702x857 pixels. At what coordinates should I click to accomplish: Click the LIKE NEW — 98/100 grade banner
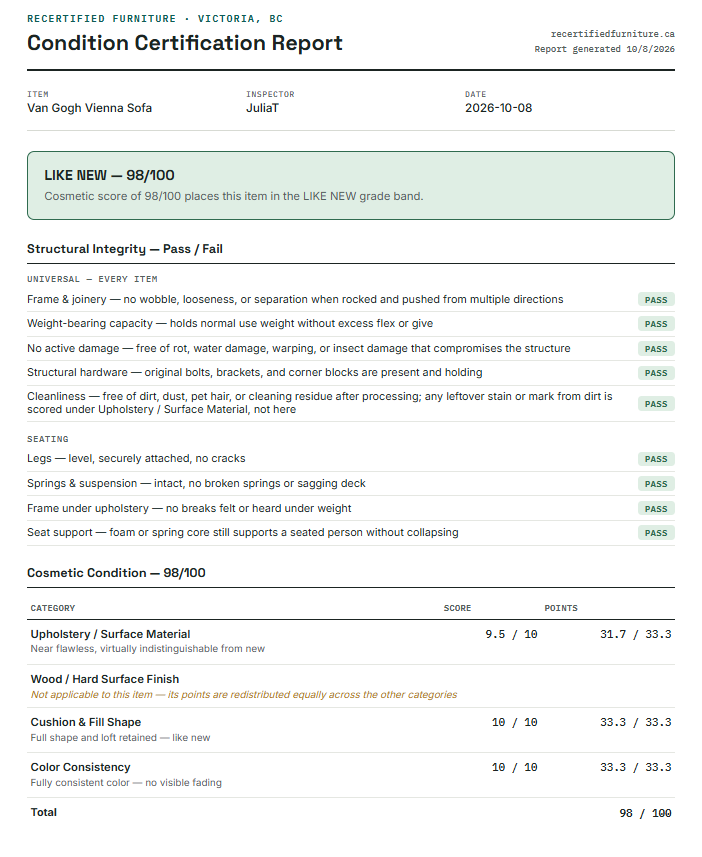(351, 186)
